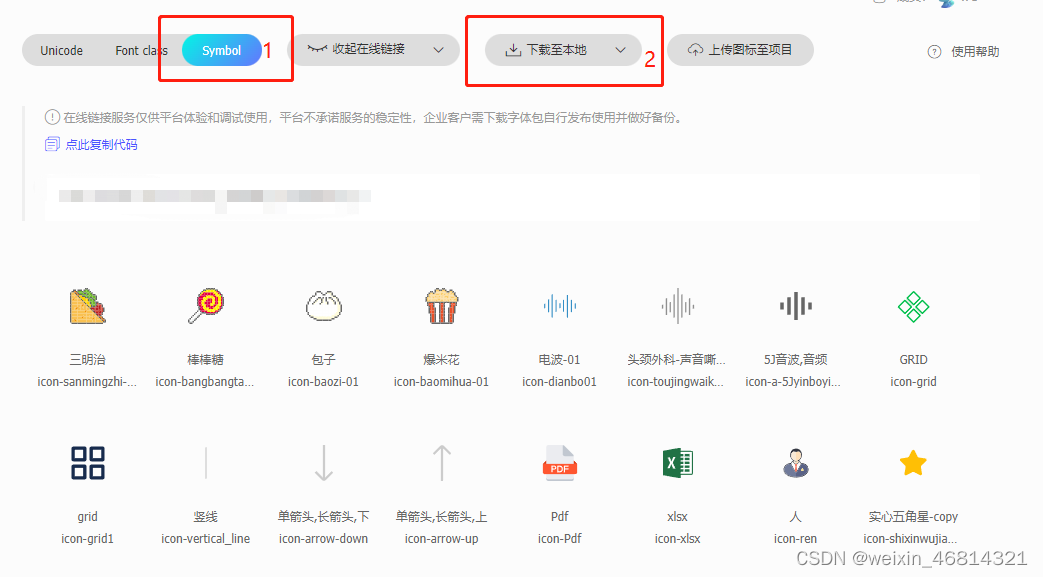Click the icon-ren text label

click(x=796, y=539)
